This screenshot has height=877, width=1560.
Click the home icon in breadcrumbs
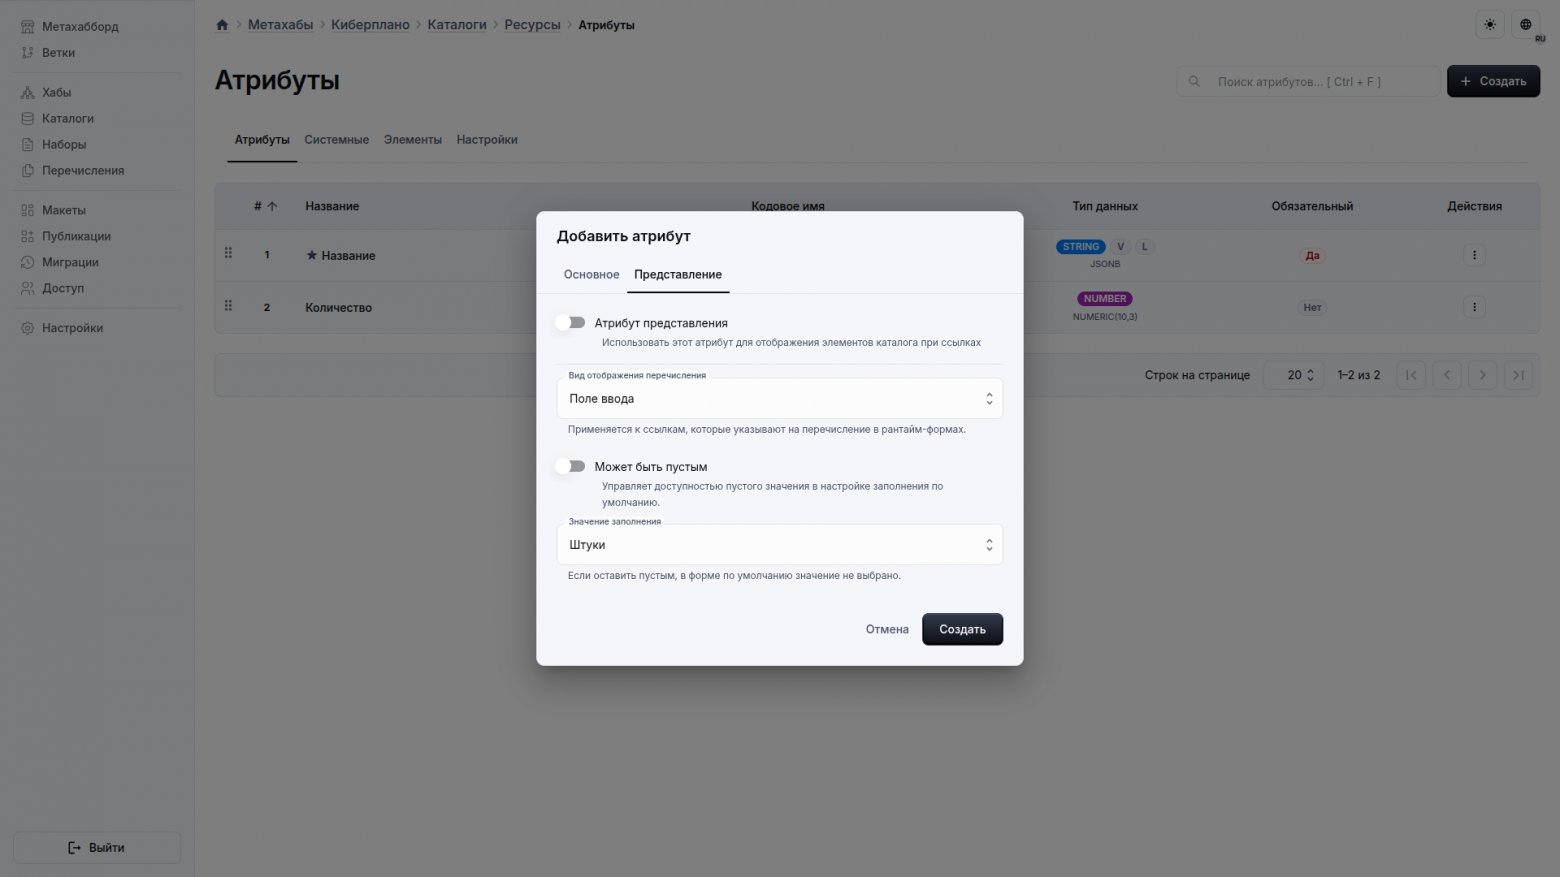[222, 25]
